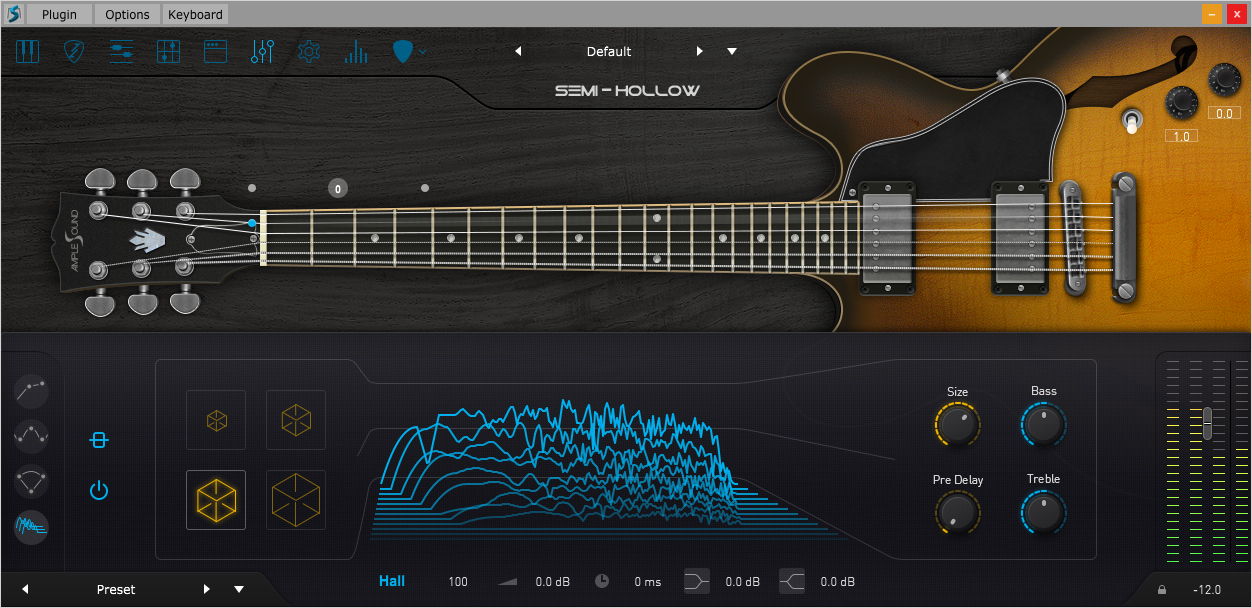Screen dimensions: 1252x608
Task: Click the 0 ms pre-delay value
Action: tap(648, 582)
